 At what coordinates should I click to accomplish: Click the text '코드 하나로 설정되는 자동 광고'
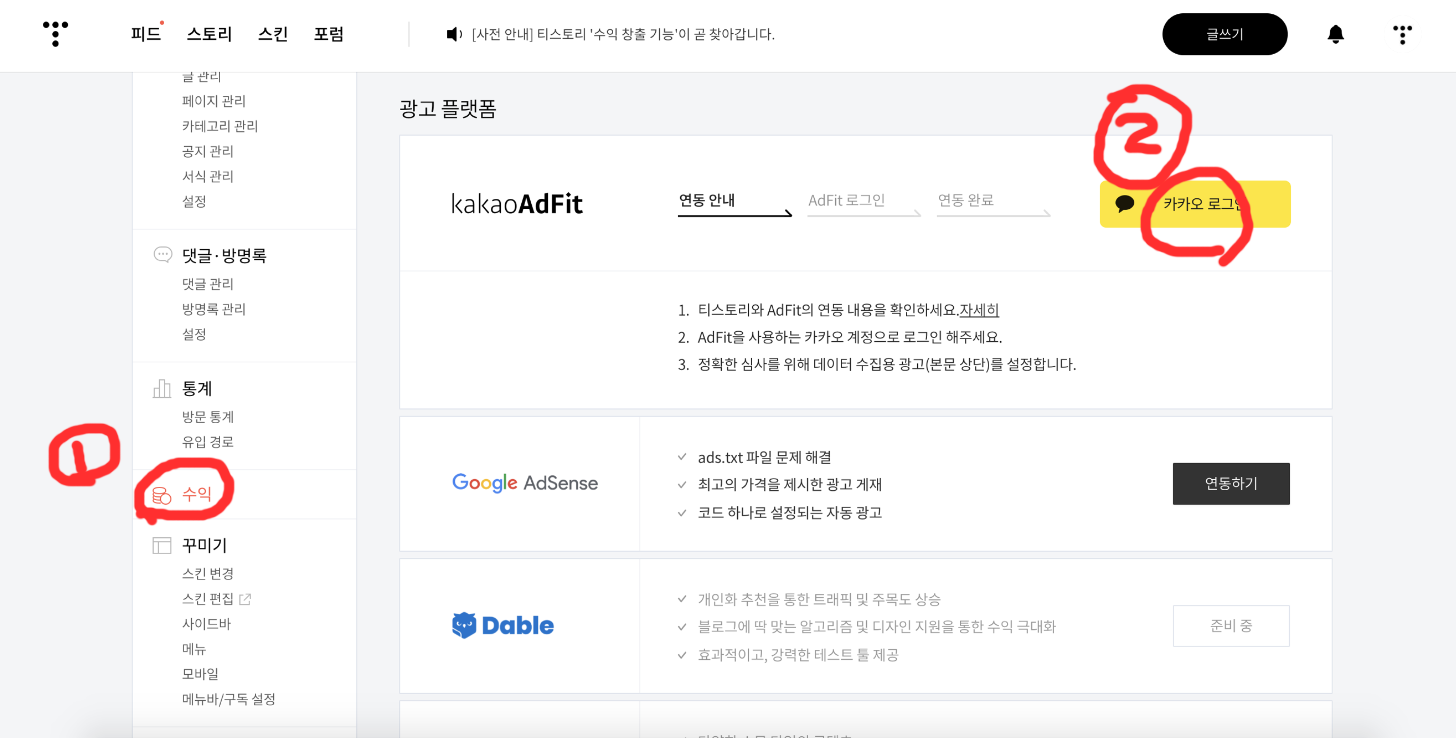point(790,513)
